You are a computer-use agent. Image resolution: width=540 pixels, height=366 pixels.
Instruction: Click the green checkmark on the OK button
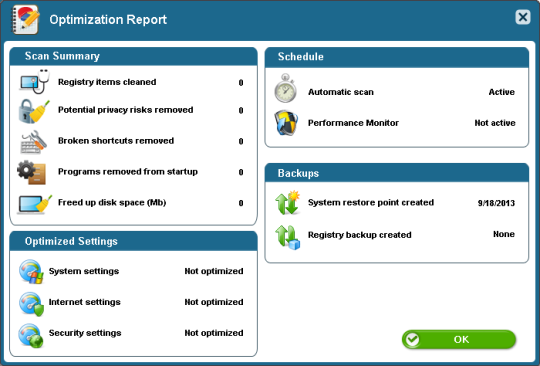pyautogui.click(x=412, y=339)
